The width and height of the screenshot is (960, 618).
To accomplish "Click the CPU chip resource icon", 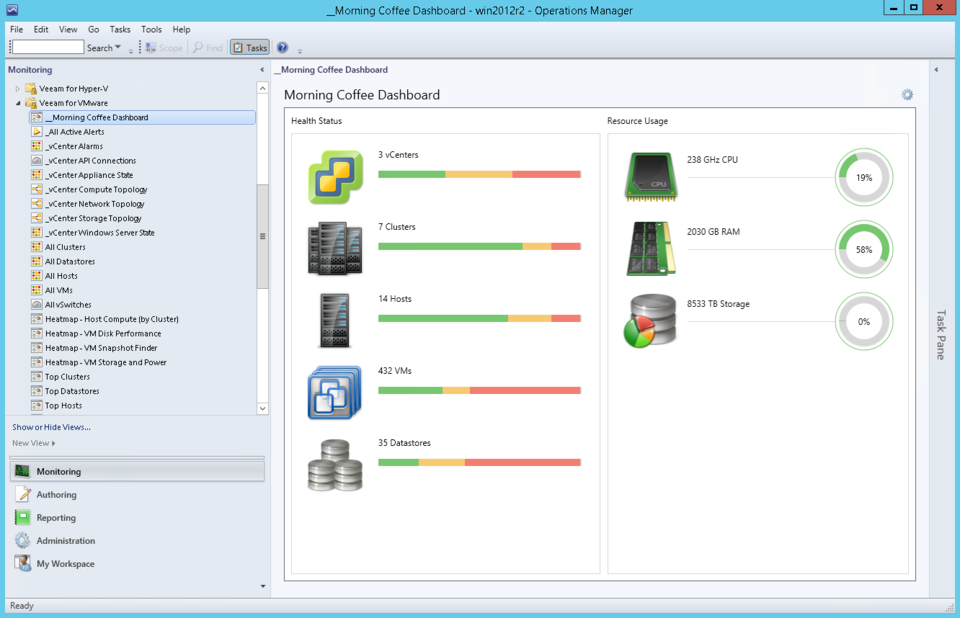I will click(x=651, y=177).
